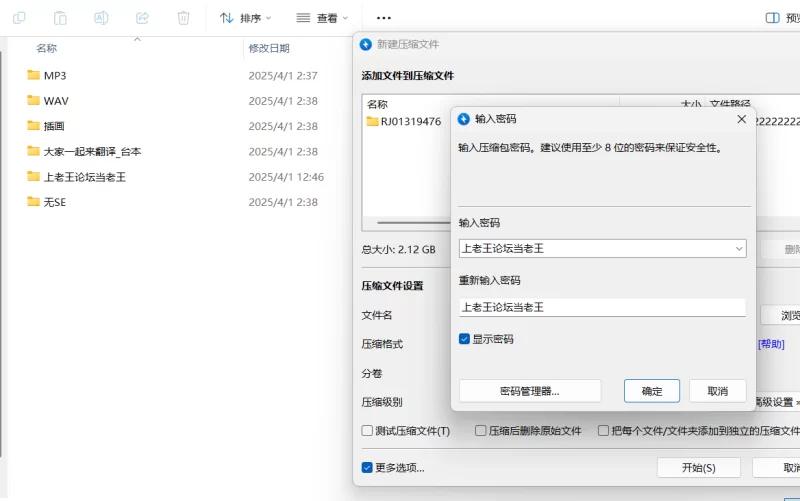Click the rename icon in toolbar

click(x=101, y=18)
